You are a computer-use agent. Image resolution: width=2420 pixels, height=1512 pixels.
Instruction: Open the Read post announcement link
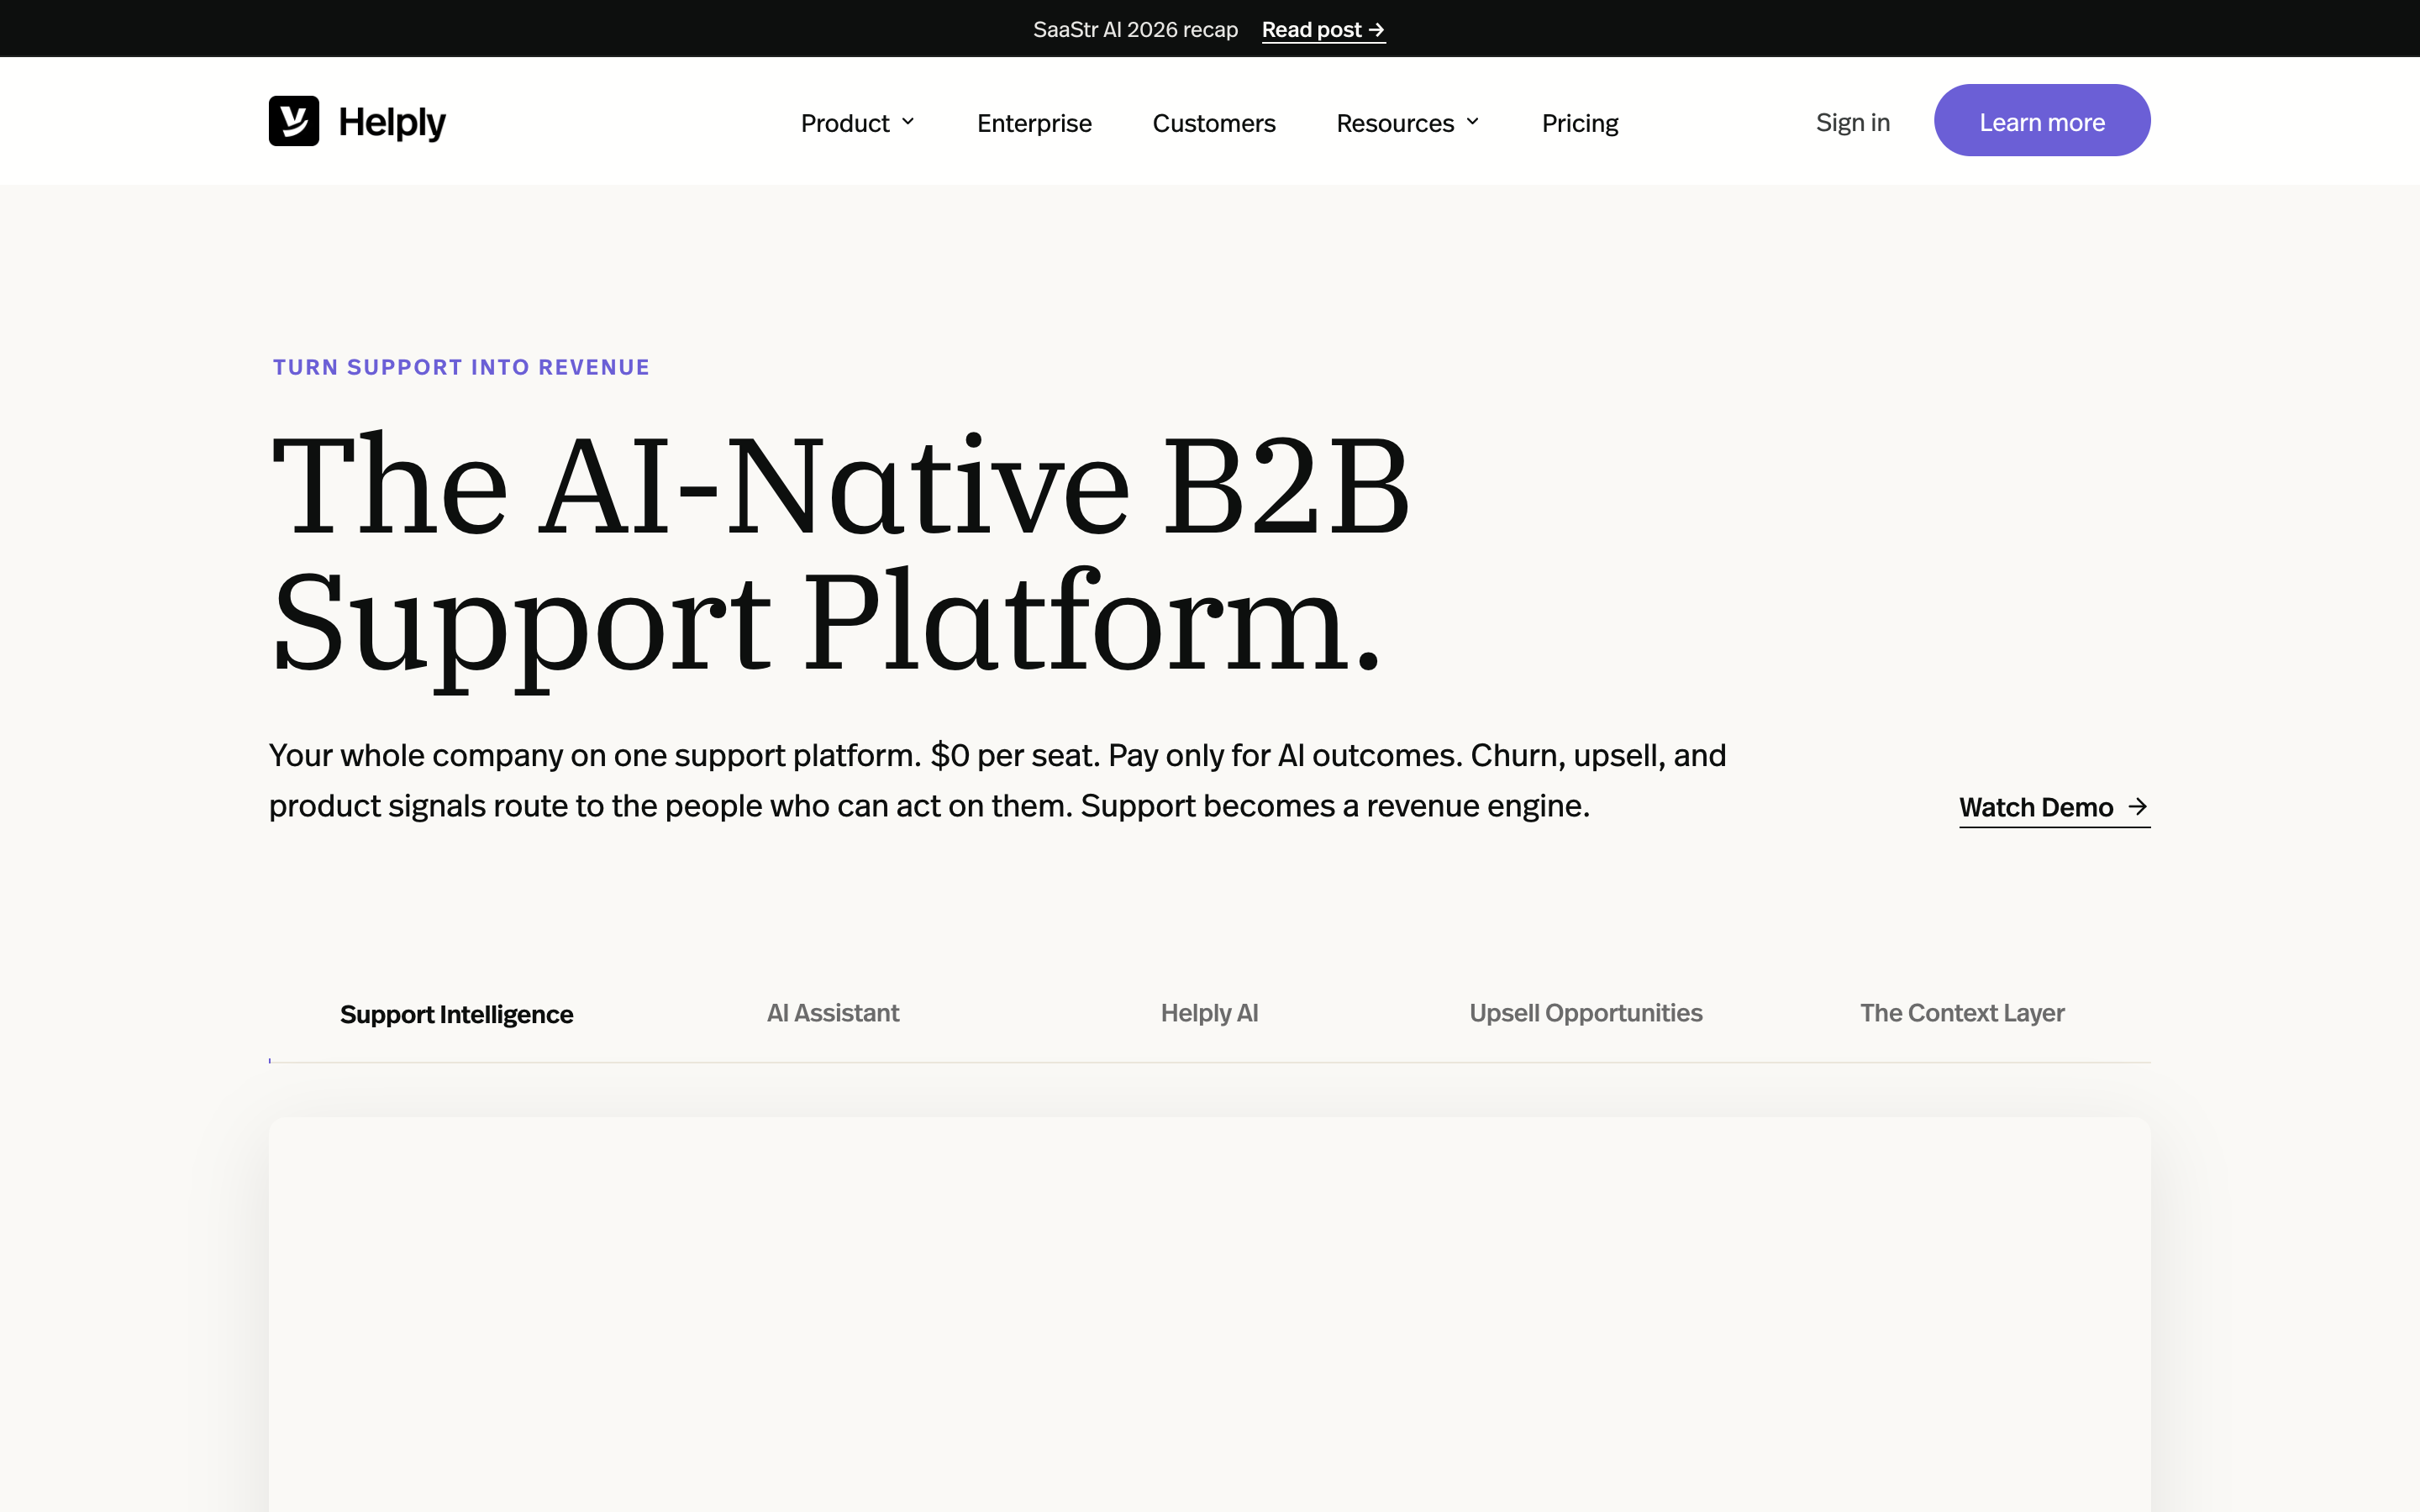[1323, 30]
